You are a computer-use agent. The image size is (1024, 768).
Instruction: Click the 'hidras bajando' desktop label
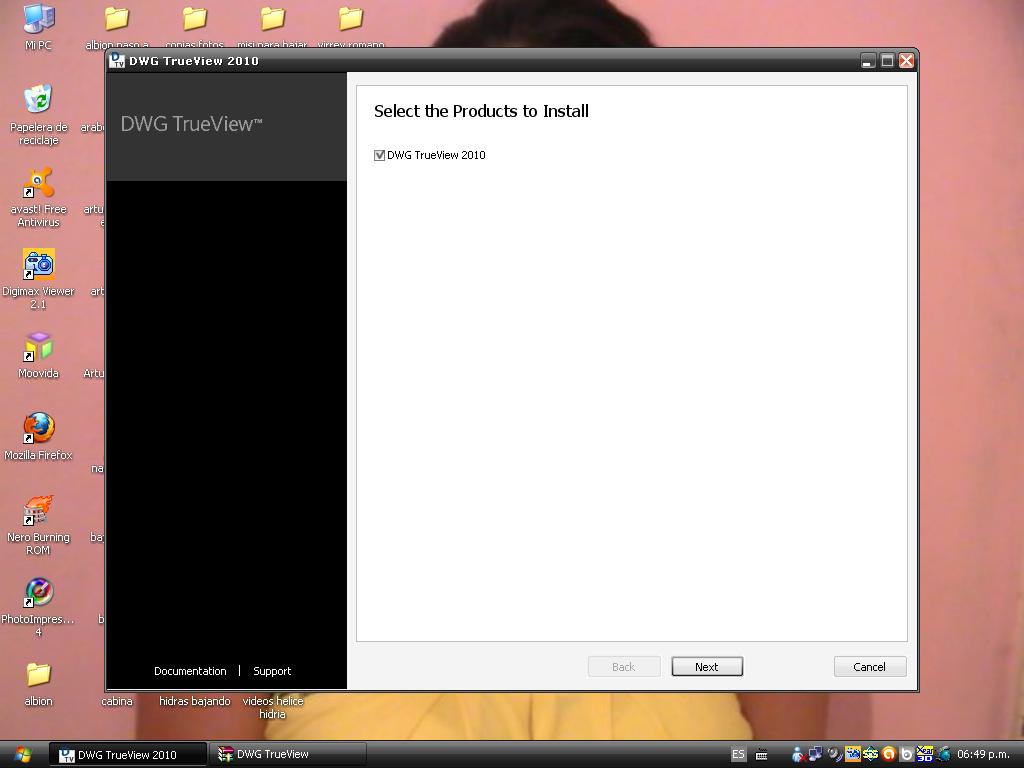click(x=195, y=701)
